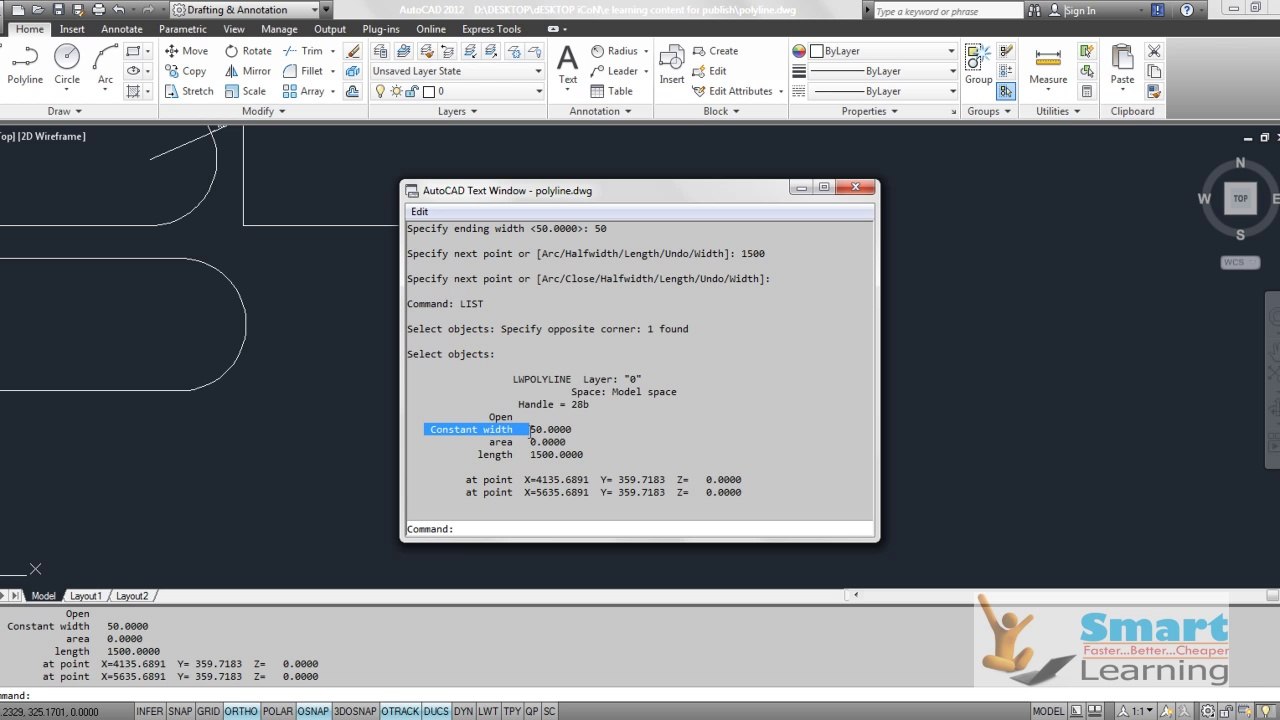This screenshot has width=1280, height=720.
Task: Toggle SNAP mode in status bar
Action: (x=180, y=711)
